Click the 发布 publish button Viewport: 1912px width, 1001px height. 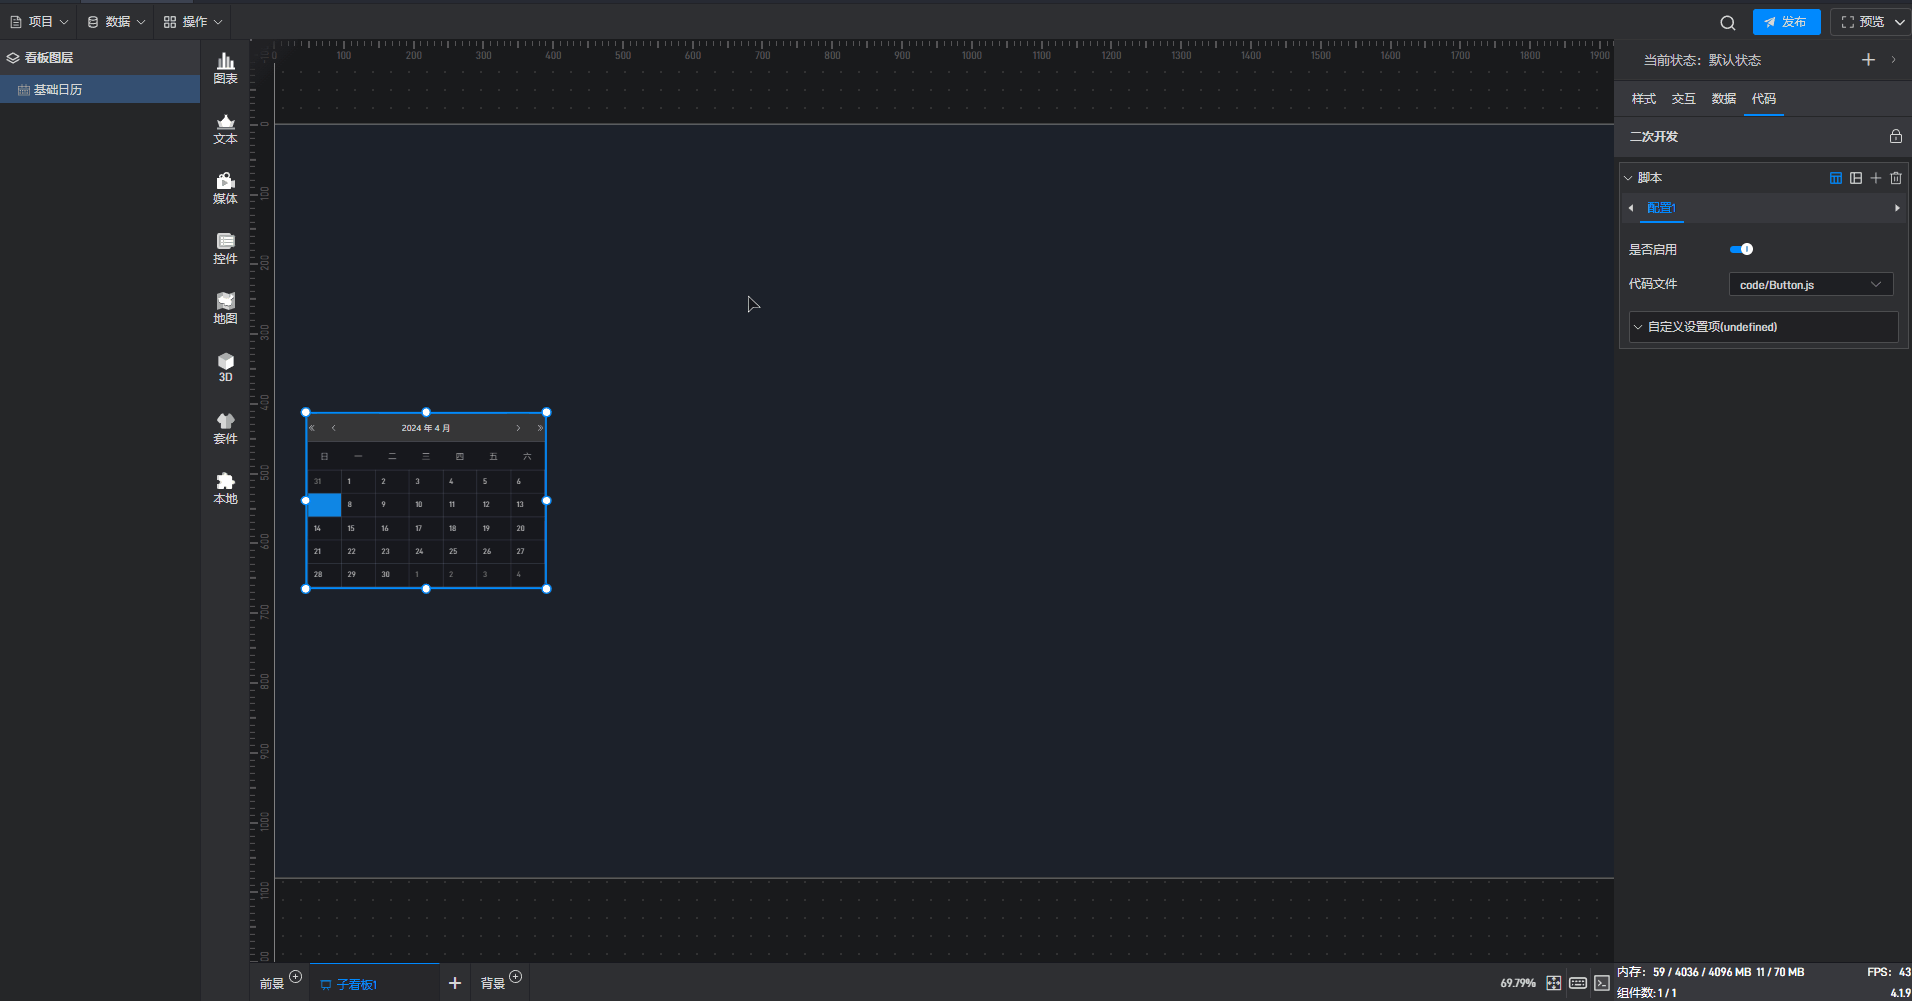[x=1786, y=22]
